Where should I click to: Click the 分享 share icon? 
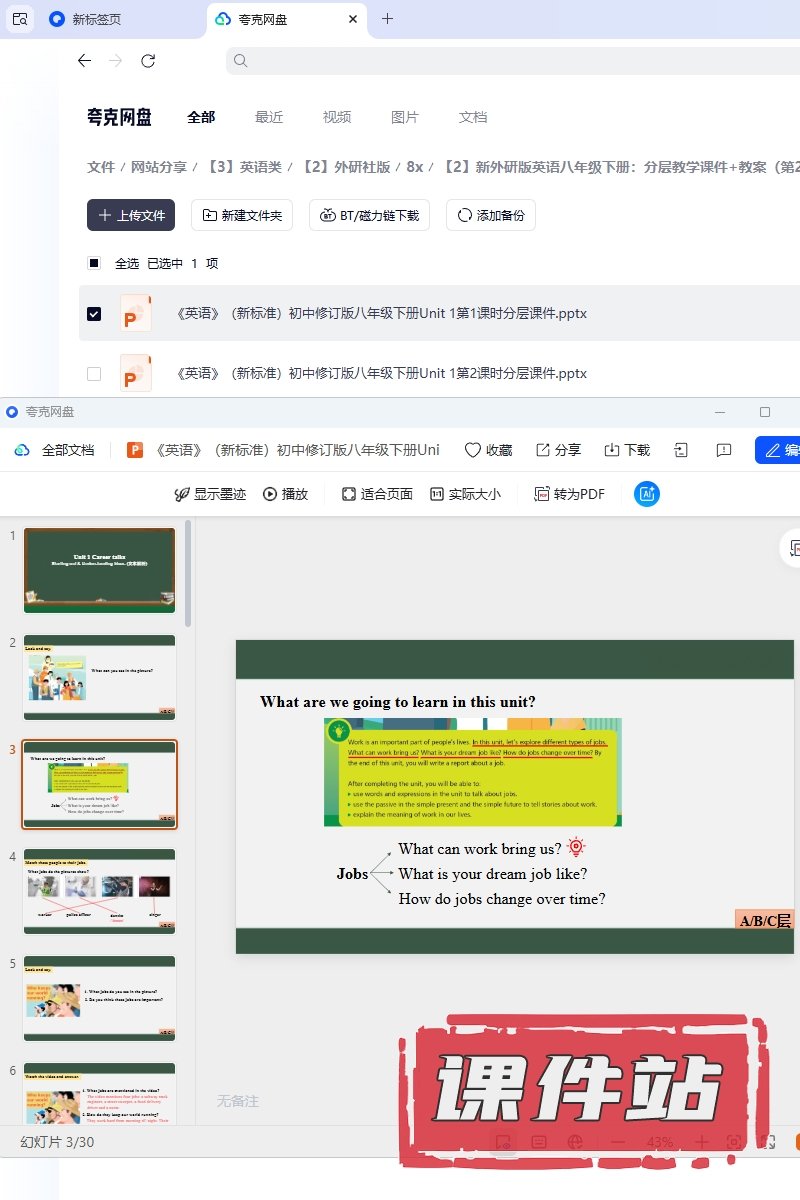pos(543,450)
